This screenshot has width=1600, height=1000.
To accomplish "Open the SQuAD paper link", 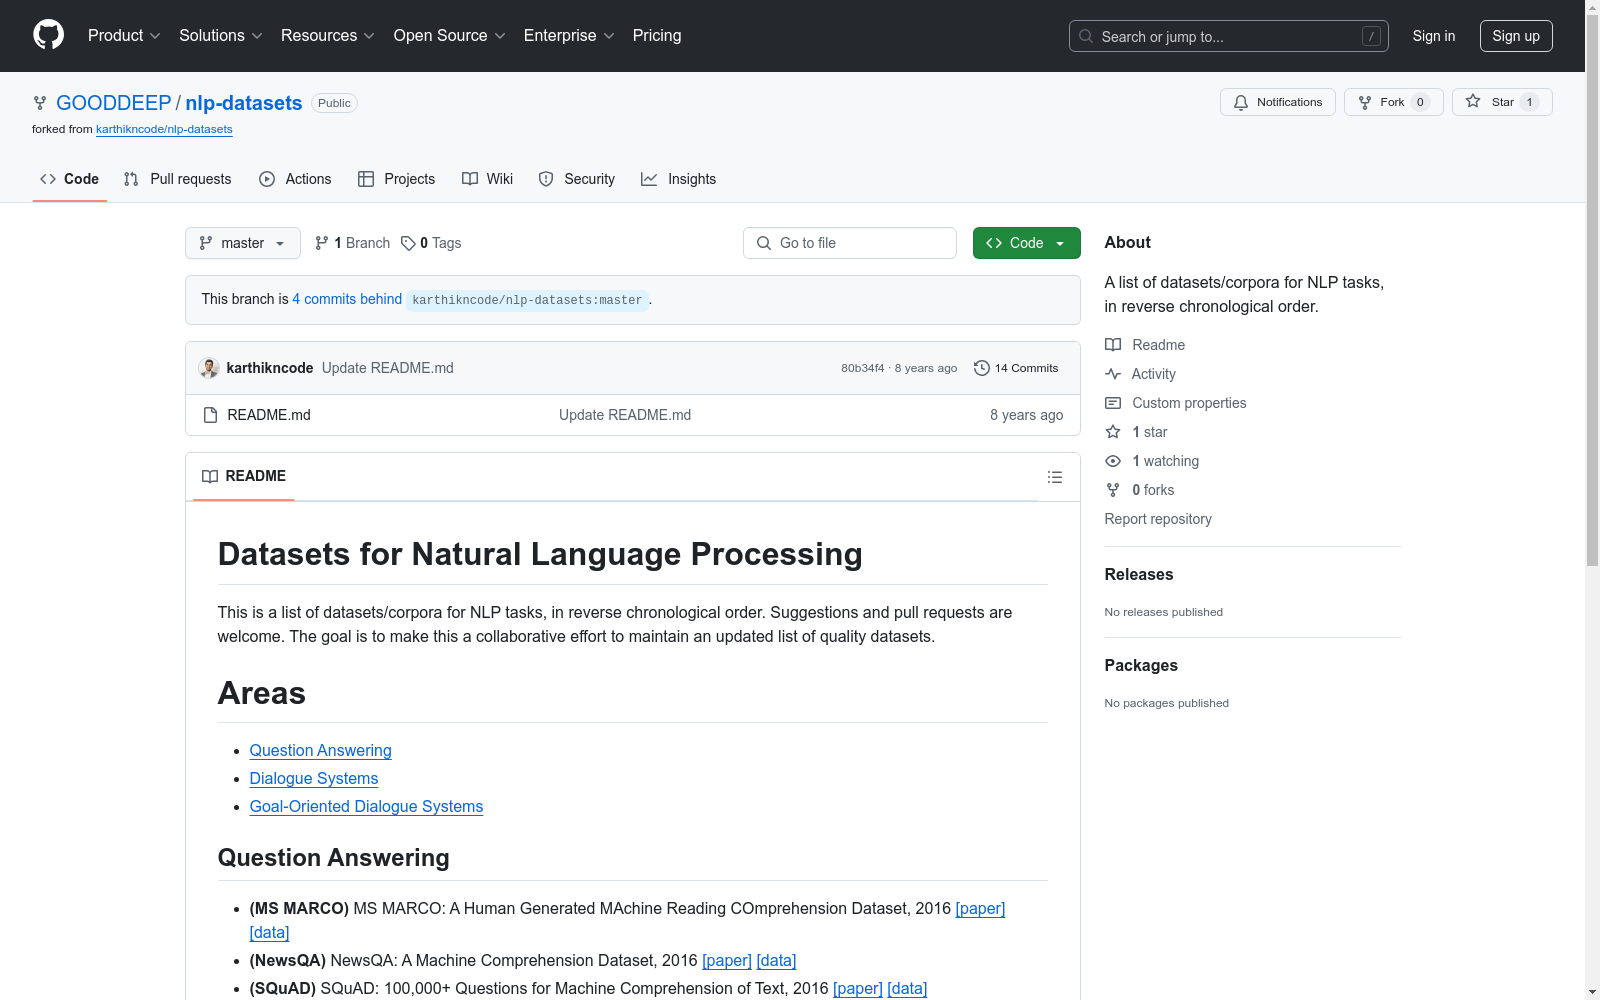I will coord(858,989).
